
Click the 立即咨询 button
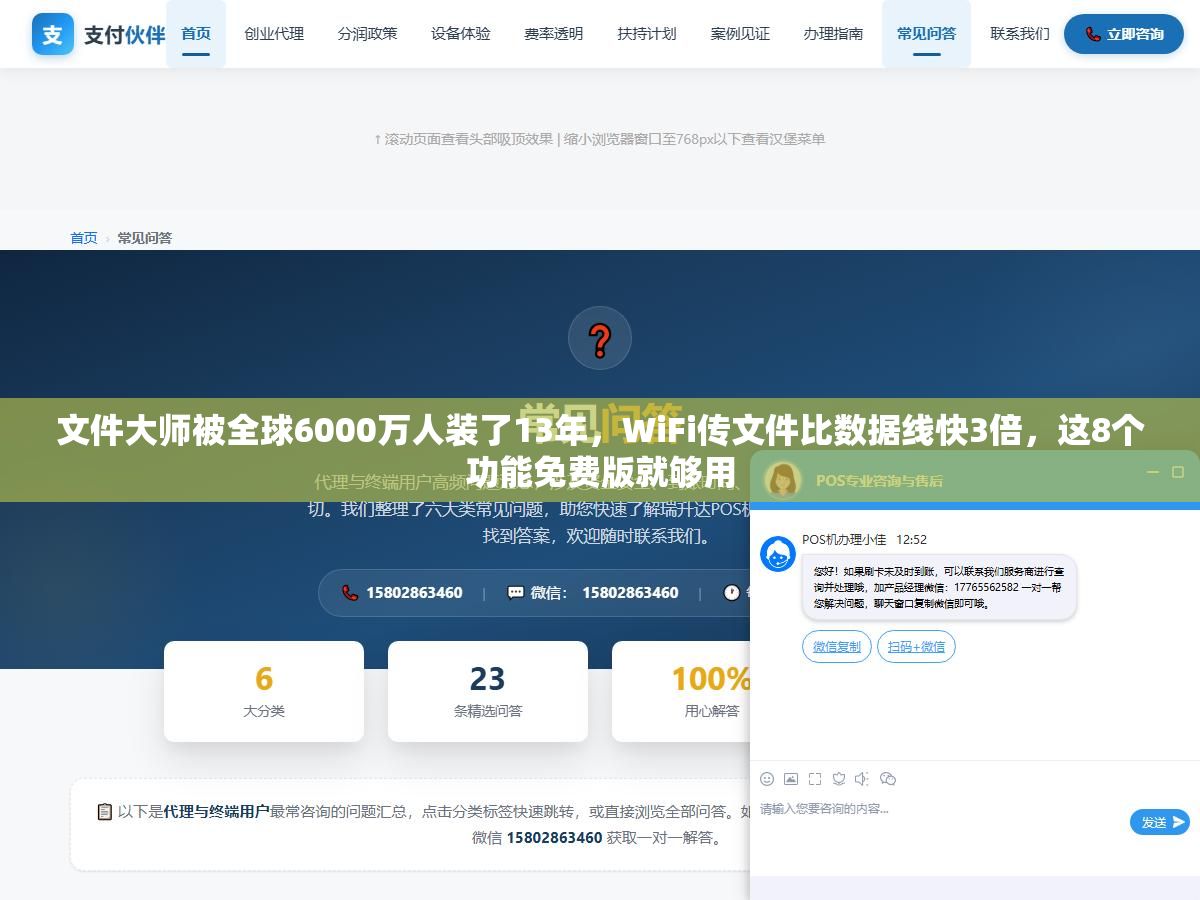[1124, 34]
